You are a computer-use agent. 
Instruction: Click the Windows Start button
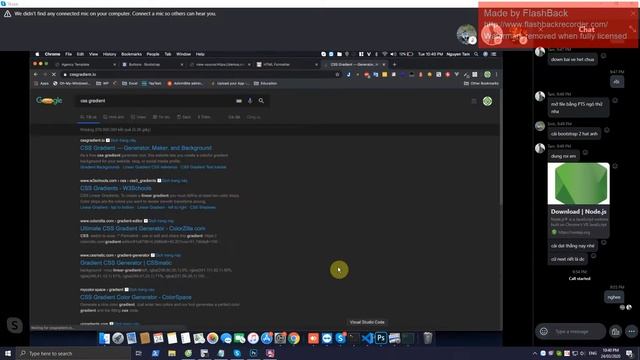(x=8, y=353)
